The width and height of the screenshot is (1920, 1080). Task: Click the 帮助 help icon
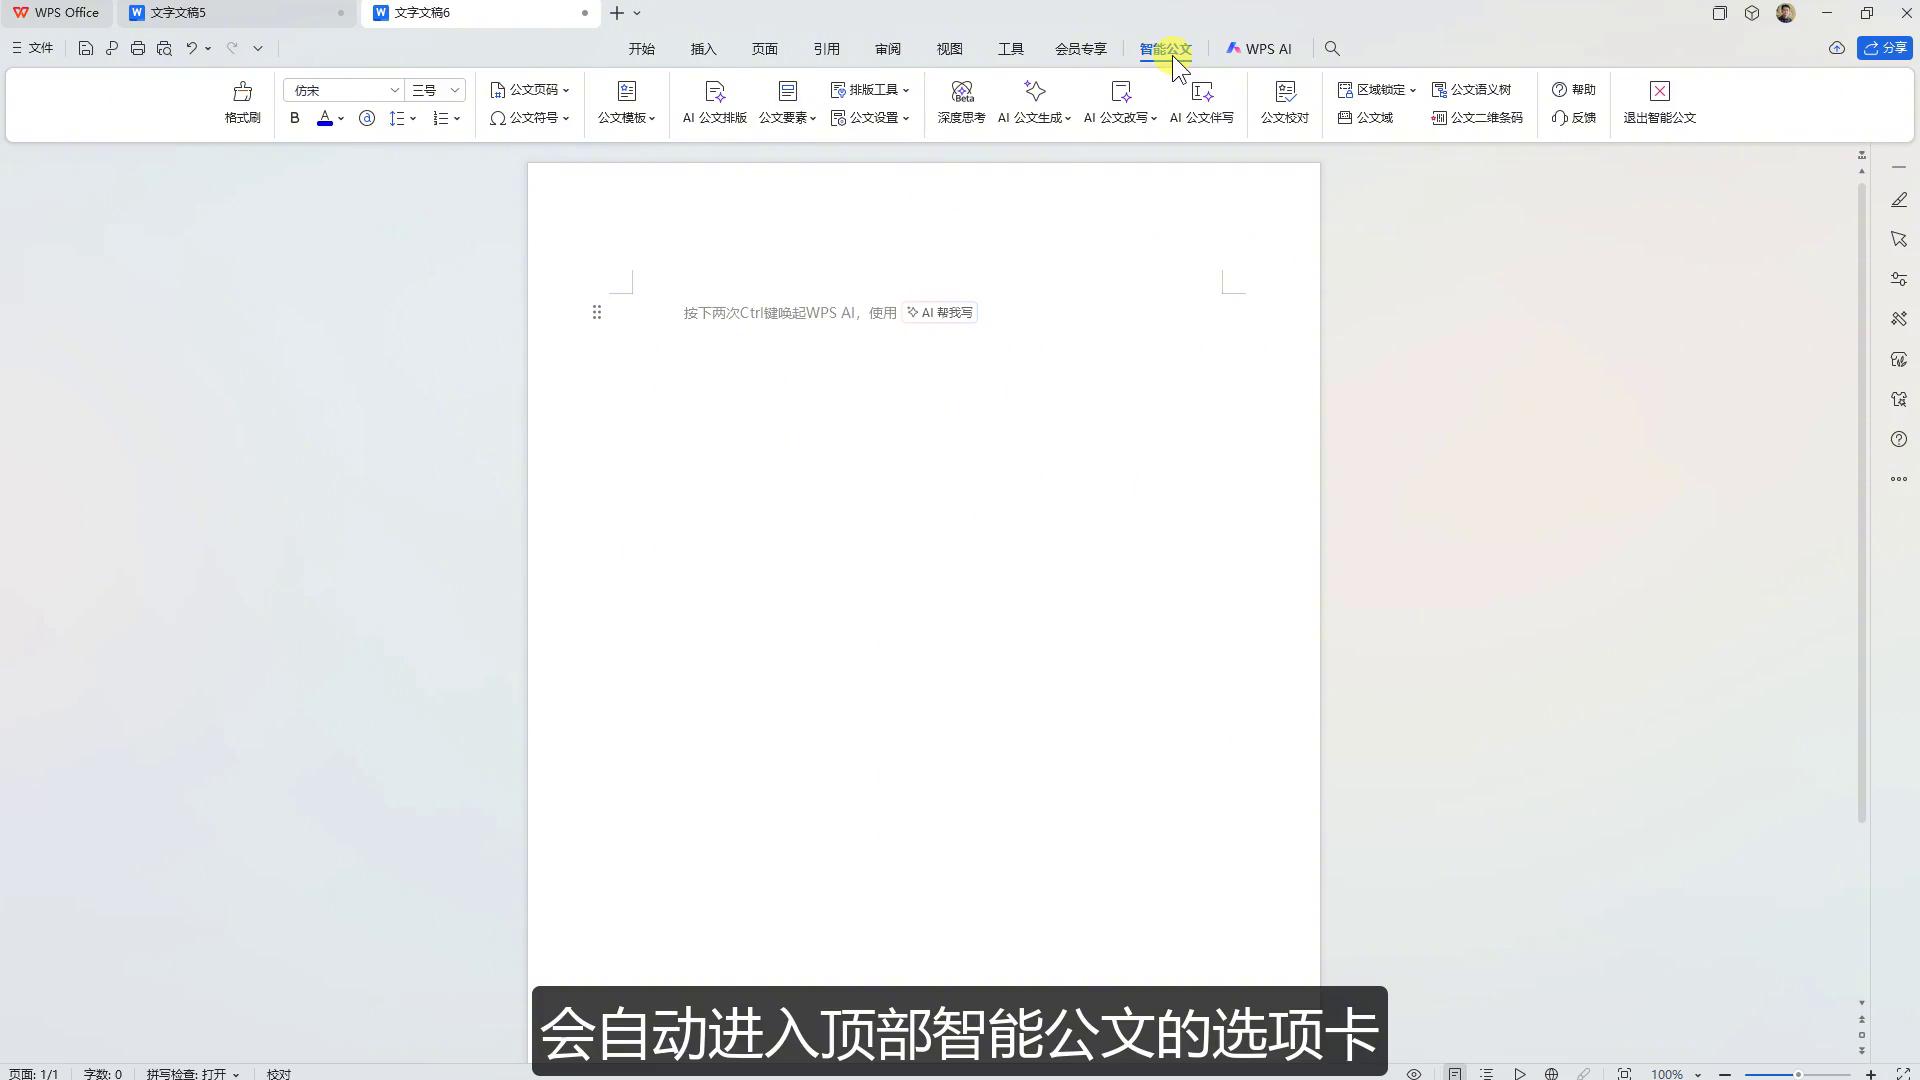coord(1573,89)
